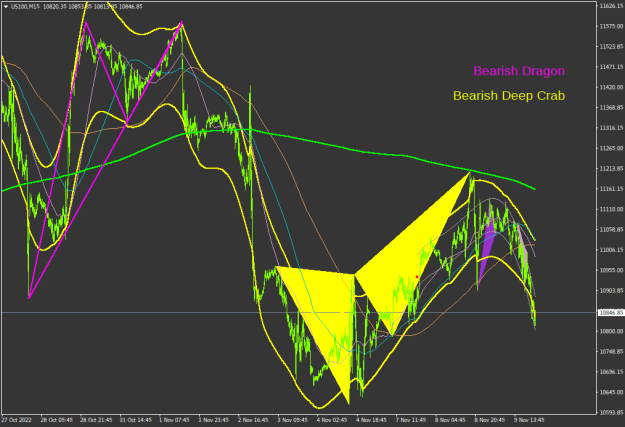Viewport: 625px width, 427px height.
Task: Open the chart menu triangle beside US100,M15
Action: [x=6, y=6]
